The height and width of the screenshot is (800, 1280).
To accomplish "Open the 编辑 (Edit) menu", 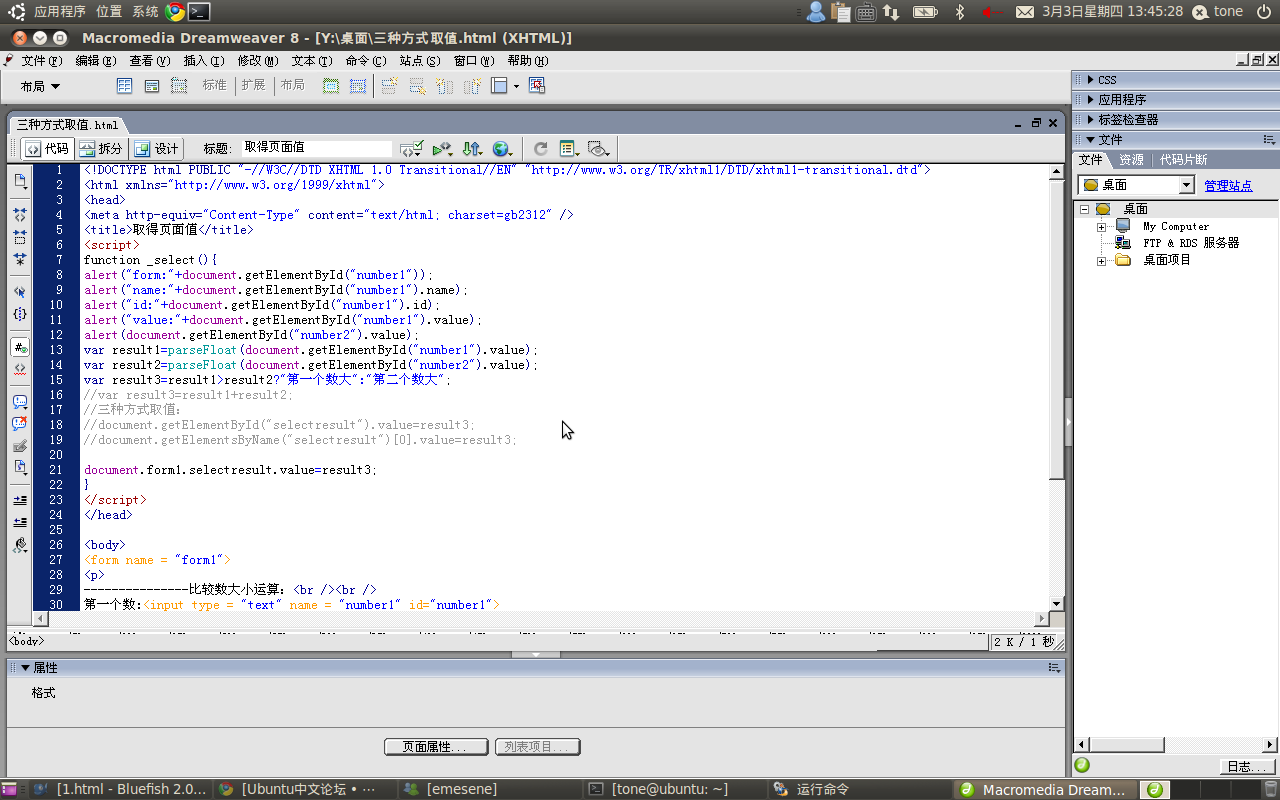I will tap(95, 61).
